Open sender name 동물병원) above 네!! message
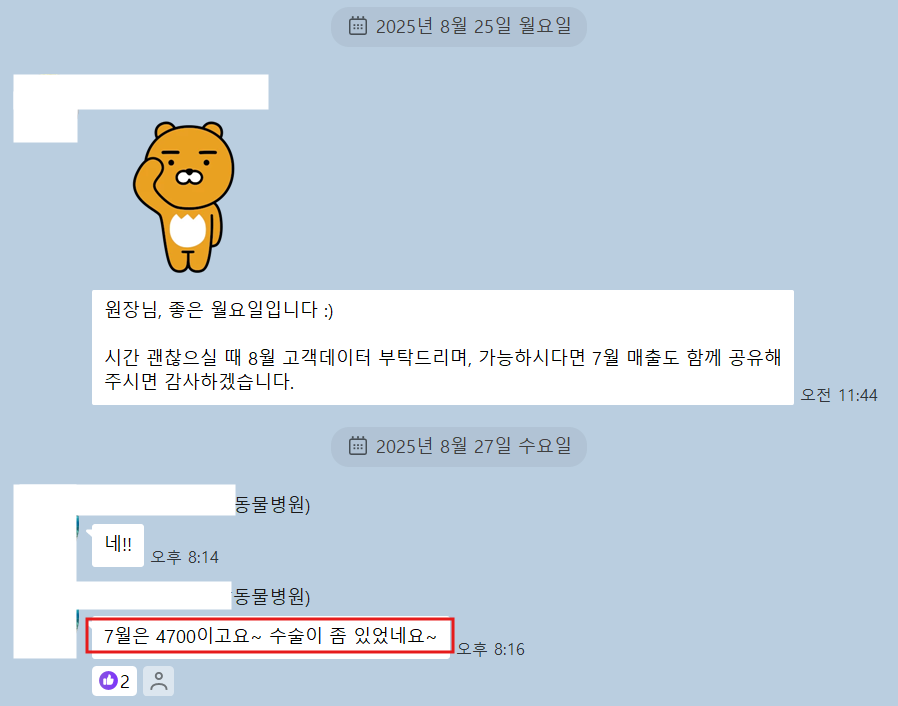This screenshot has width=898, height=706. (272, 505)
